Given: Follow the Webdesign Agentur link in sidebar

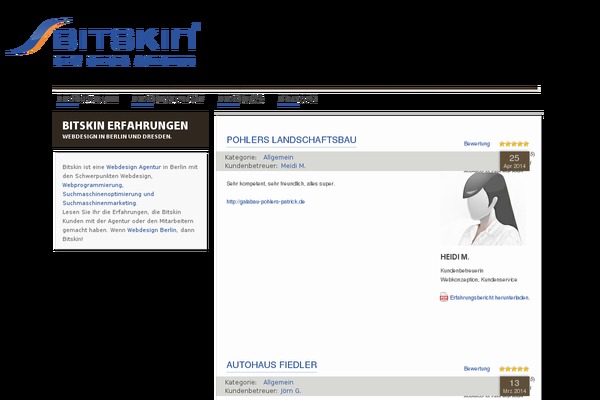Looking at the screenshot, I should [133, 167].
